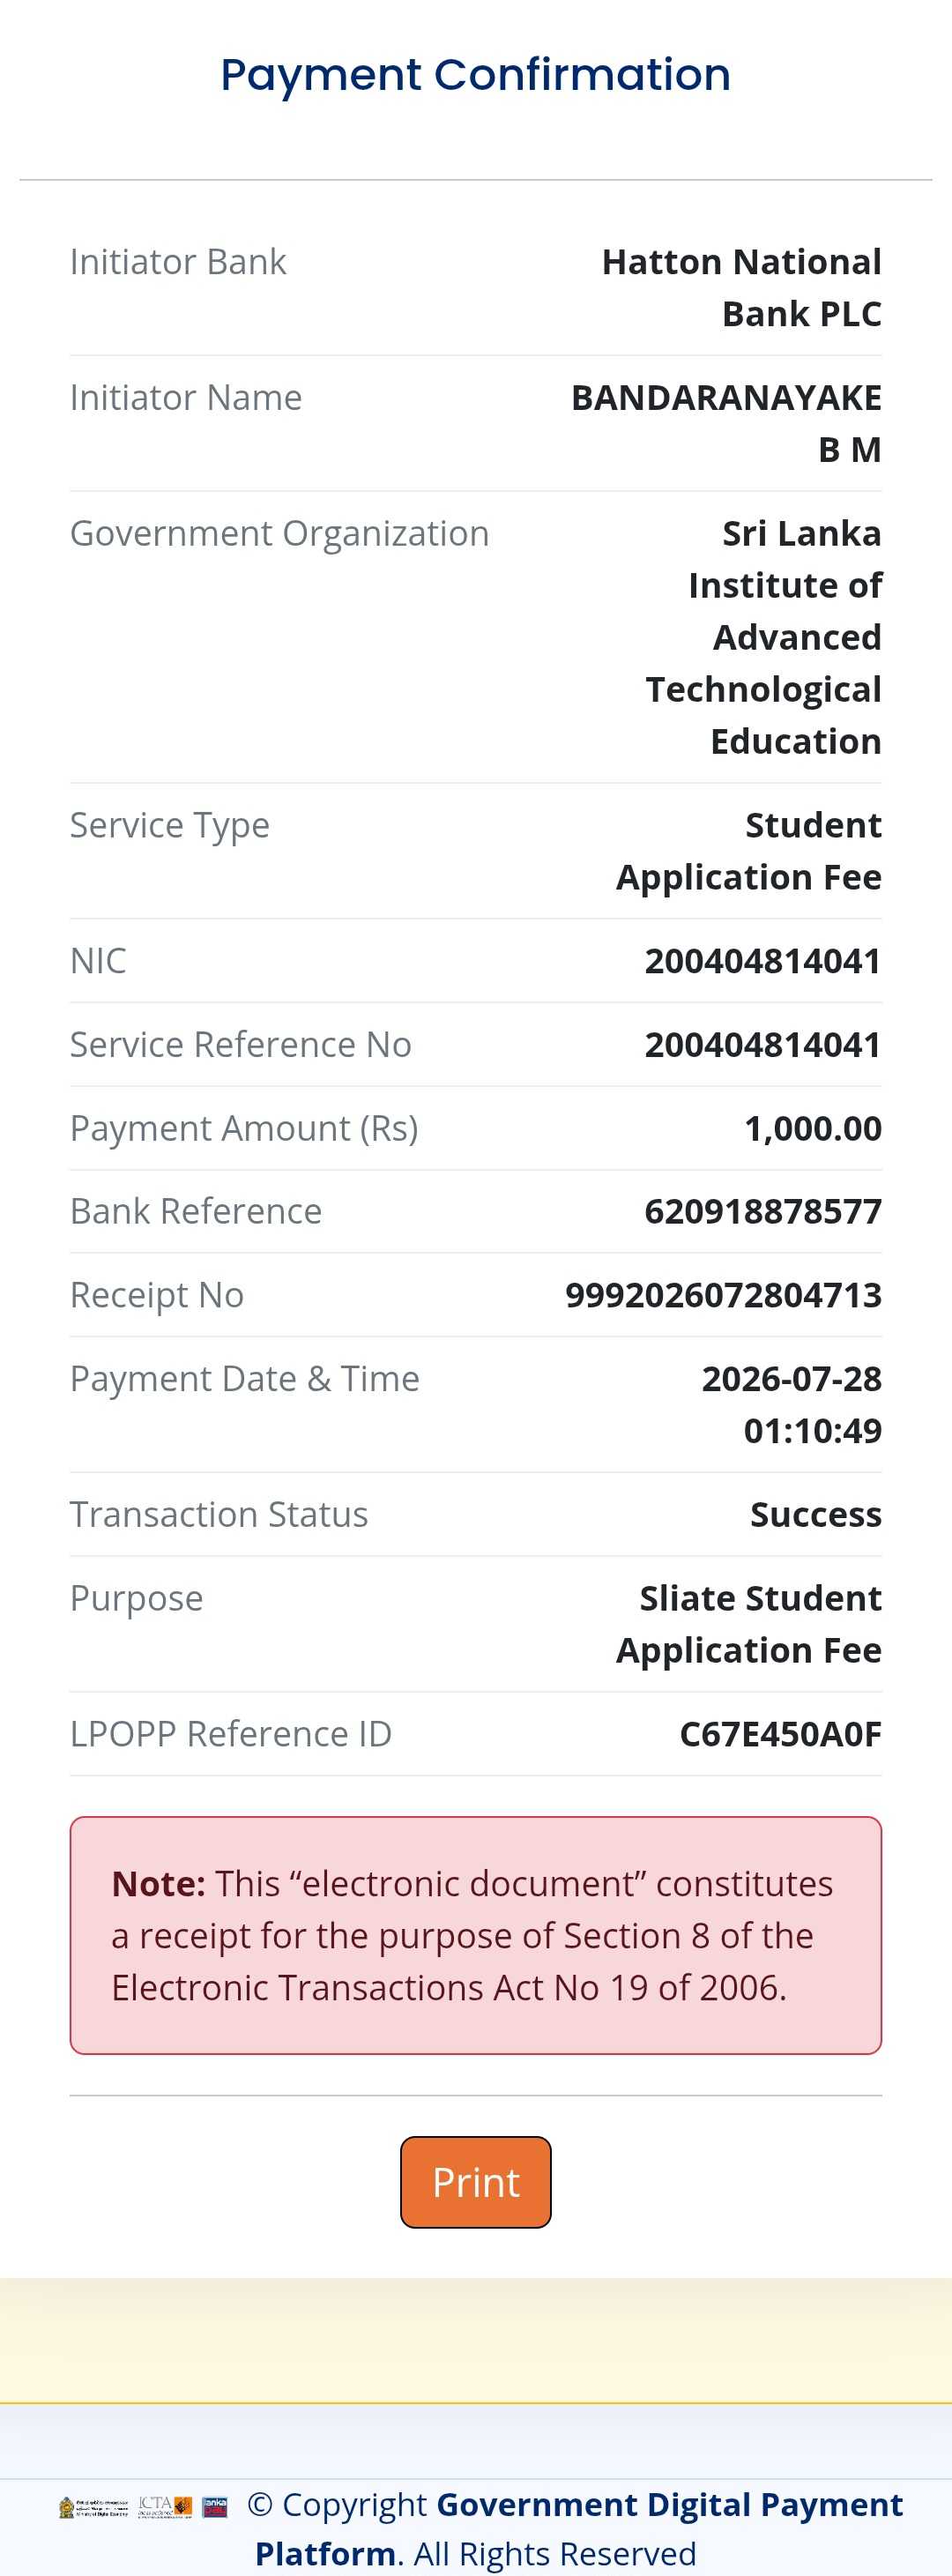952x2576 pixels.
Task: Click the Payment Amount value 1,000.00
Action: (x=813, y=1128)
